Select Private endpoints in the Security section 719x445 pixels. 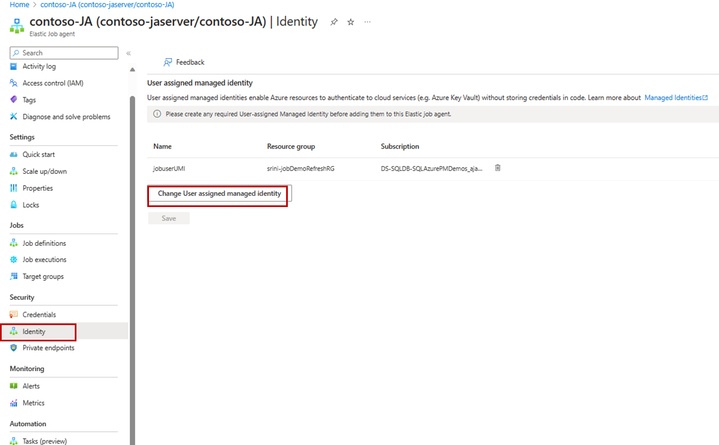(48, 348)
